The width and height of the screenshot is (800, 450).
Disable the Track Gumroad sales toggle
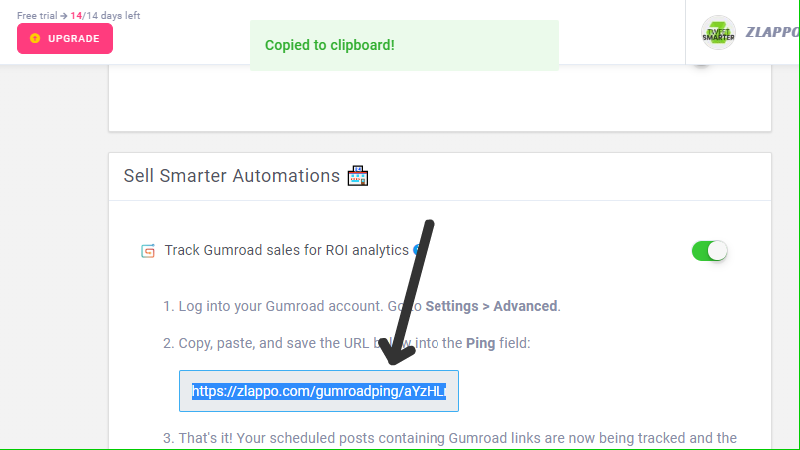coord(709,251)
